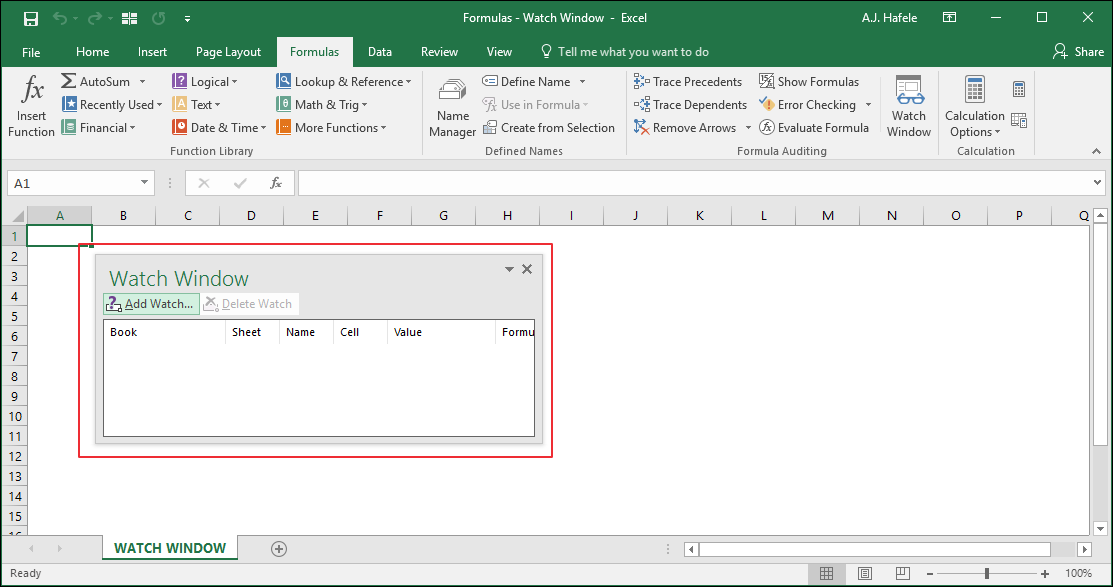Sort Watch Window by Value column header
This screenshot has height=587, width=1113.
coord(441,332)
